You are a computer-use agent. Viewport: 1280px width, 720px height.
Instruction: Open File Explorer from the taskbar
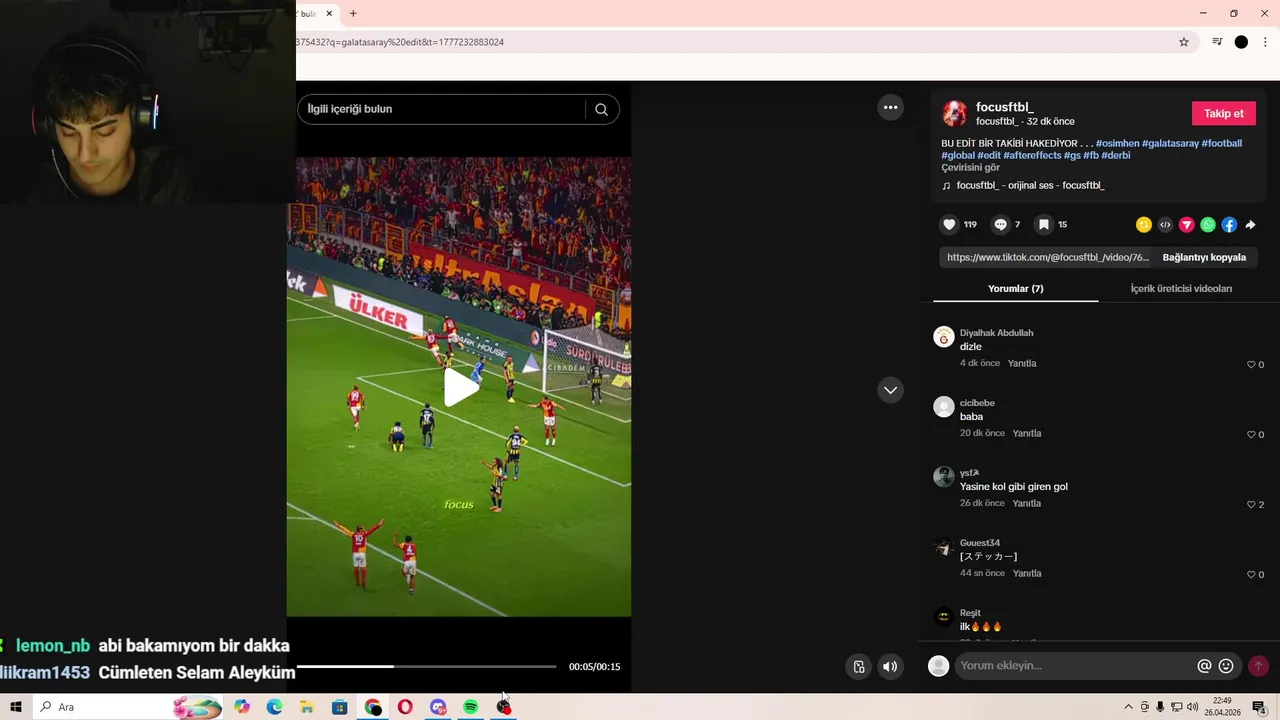click(x=307, y=707)
